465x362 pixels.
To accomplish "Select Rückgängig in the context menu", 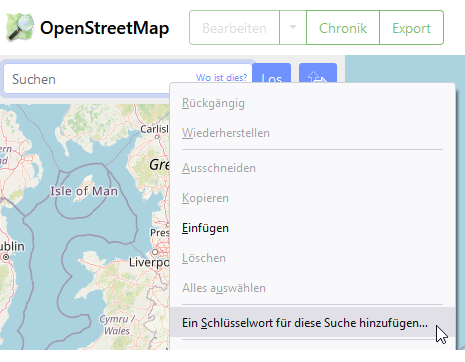I will click(x=312, y=103).
